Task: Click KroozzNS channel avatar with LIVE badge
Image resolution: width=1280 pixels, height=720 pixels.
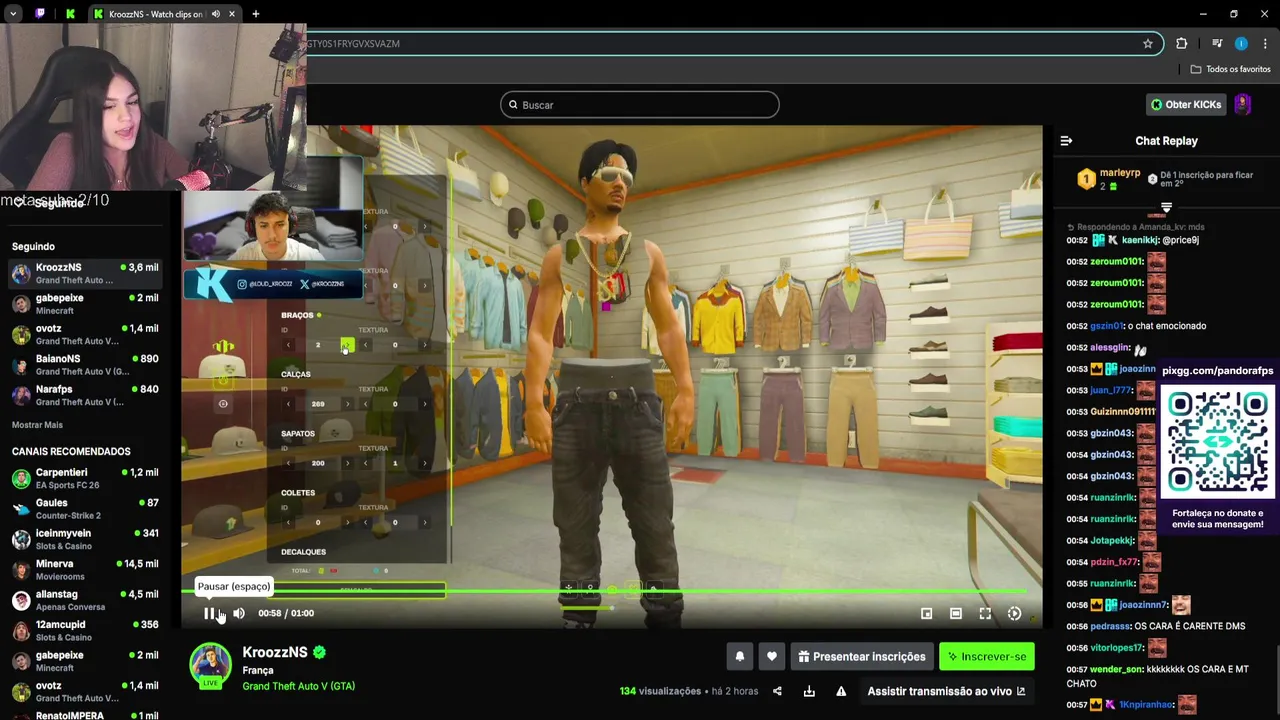Action: (x=211, y=666)
